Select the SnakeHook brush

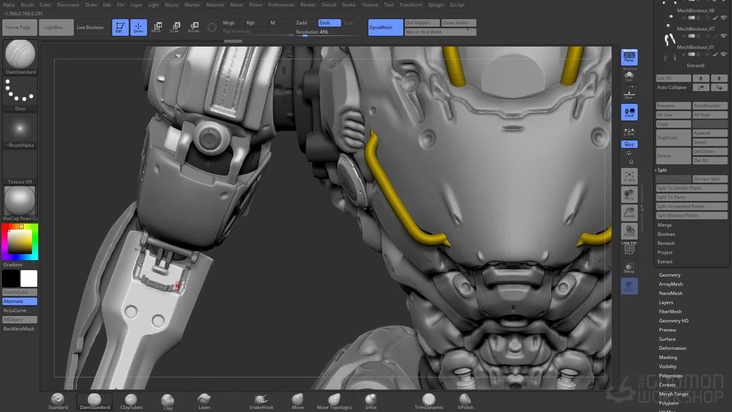point(261,401)
